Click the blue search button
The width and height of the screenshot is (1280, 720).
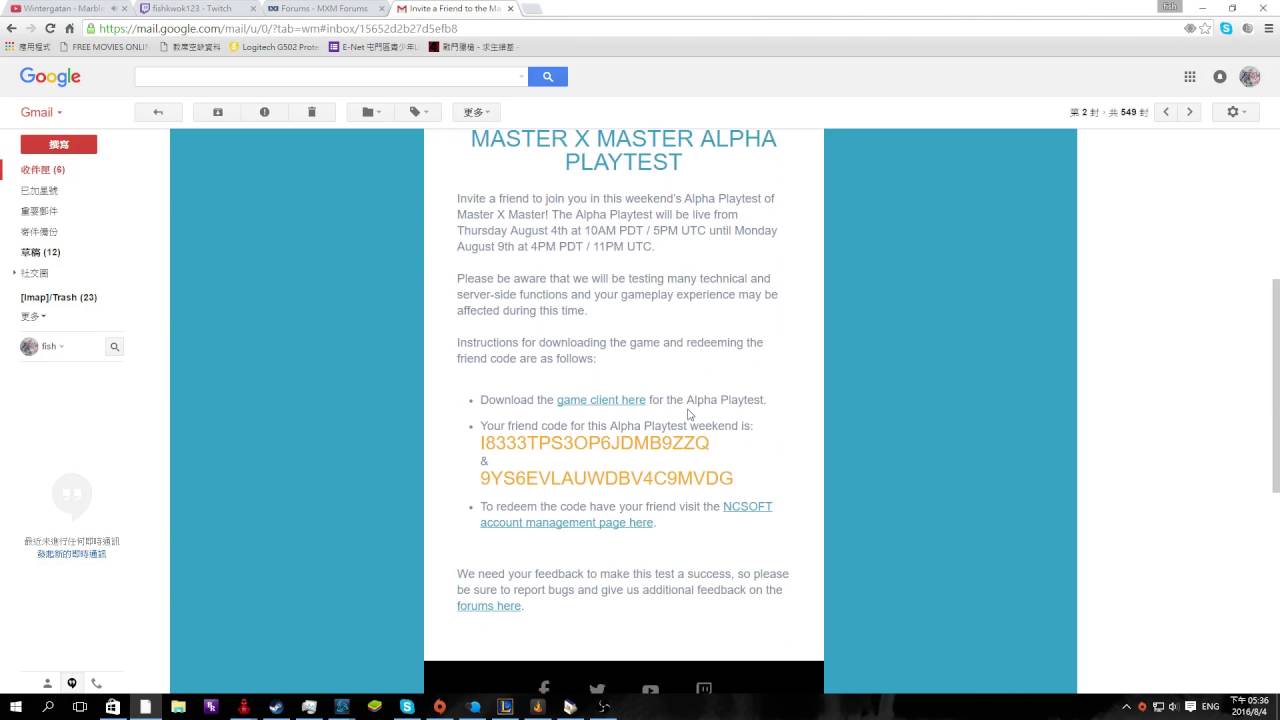click(547, 77)
